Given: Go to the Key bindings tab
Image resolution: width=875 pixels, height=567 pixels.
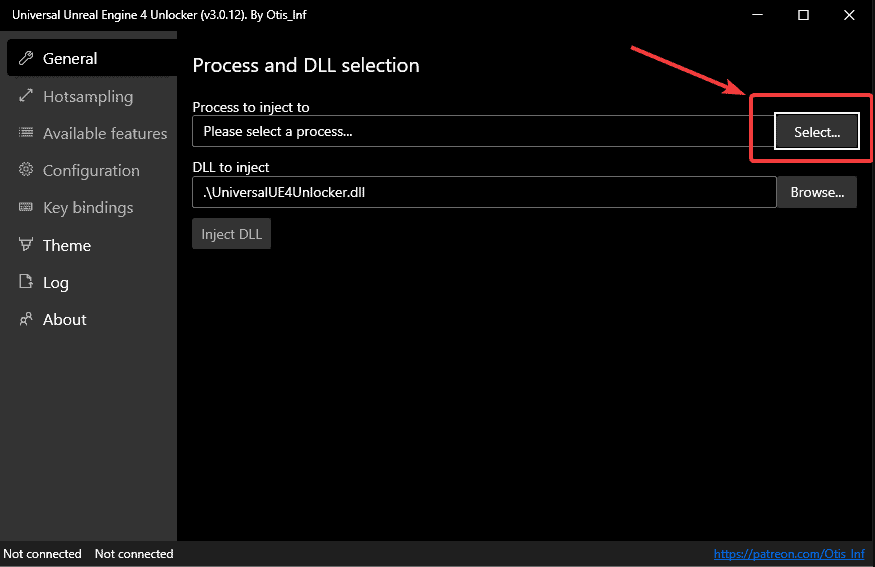Looking at the screenshot, I should pos(88,207).
